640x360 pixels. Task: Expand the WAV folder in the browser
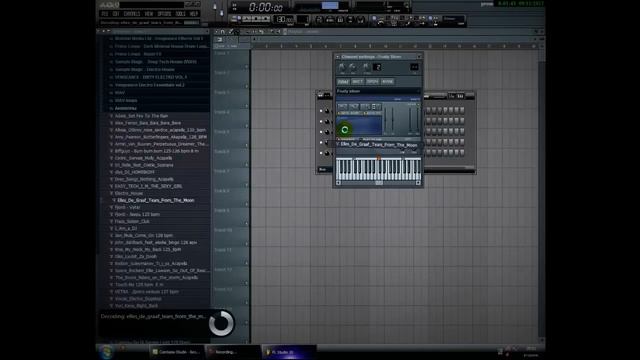pos(120,93)
